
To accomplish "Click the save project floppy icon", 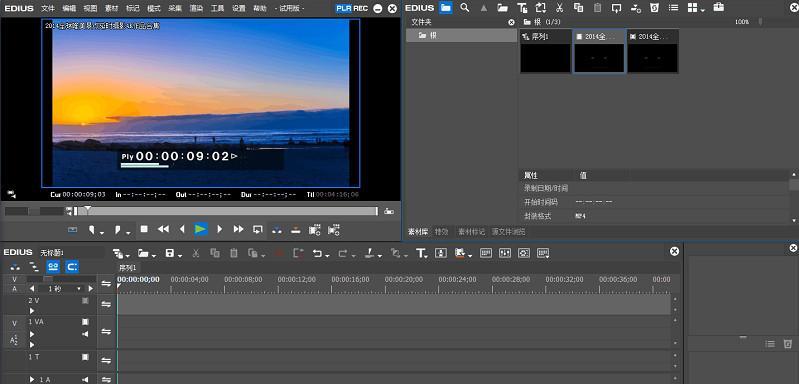I will point(170,253).
